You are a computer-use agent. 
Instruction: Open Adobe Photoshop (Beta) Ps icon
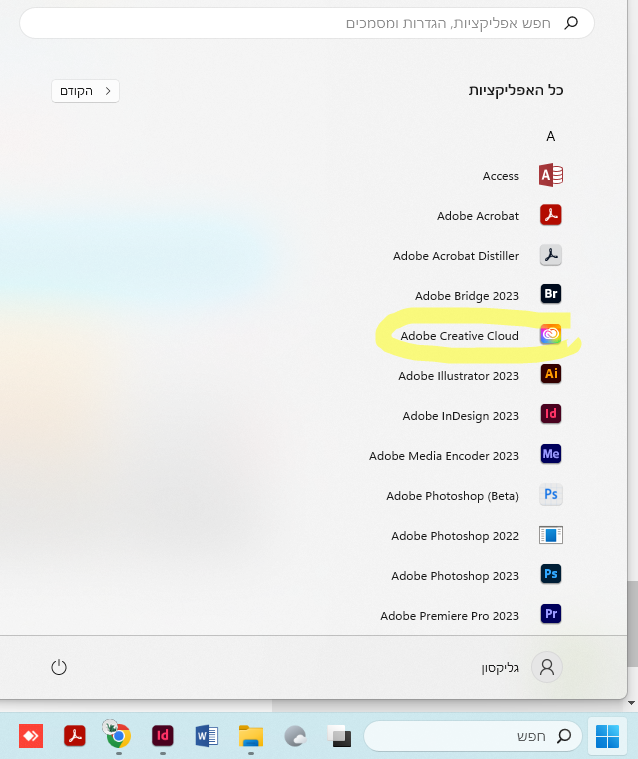click(551, 494)
